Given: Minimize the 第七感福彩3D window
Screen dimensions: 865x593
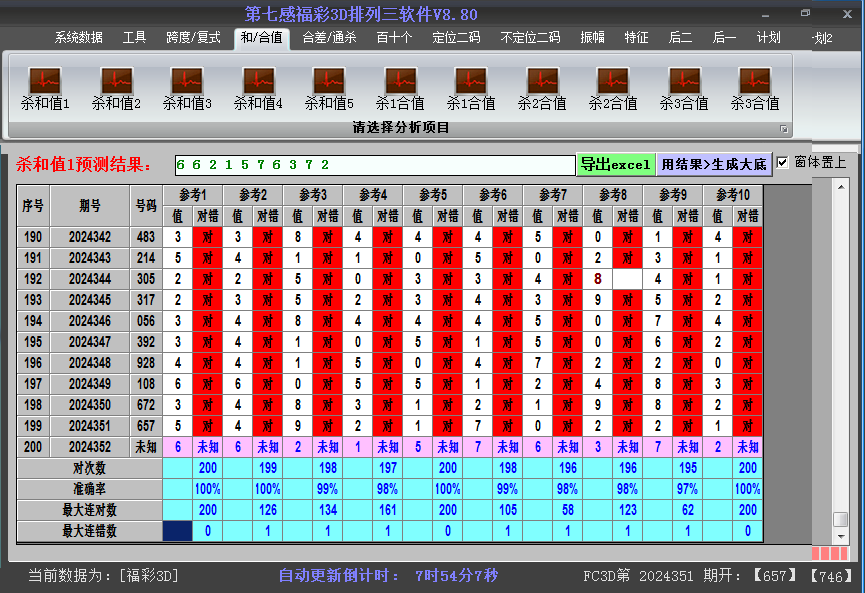Looking at the screenshot, I should (765, 14).
